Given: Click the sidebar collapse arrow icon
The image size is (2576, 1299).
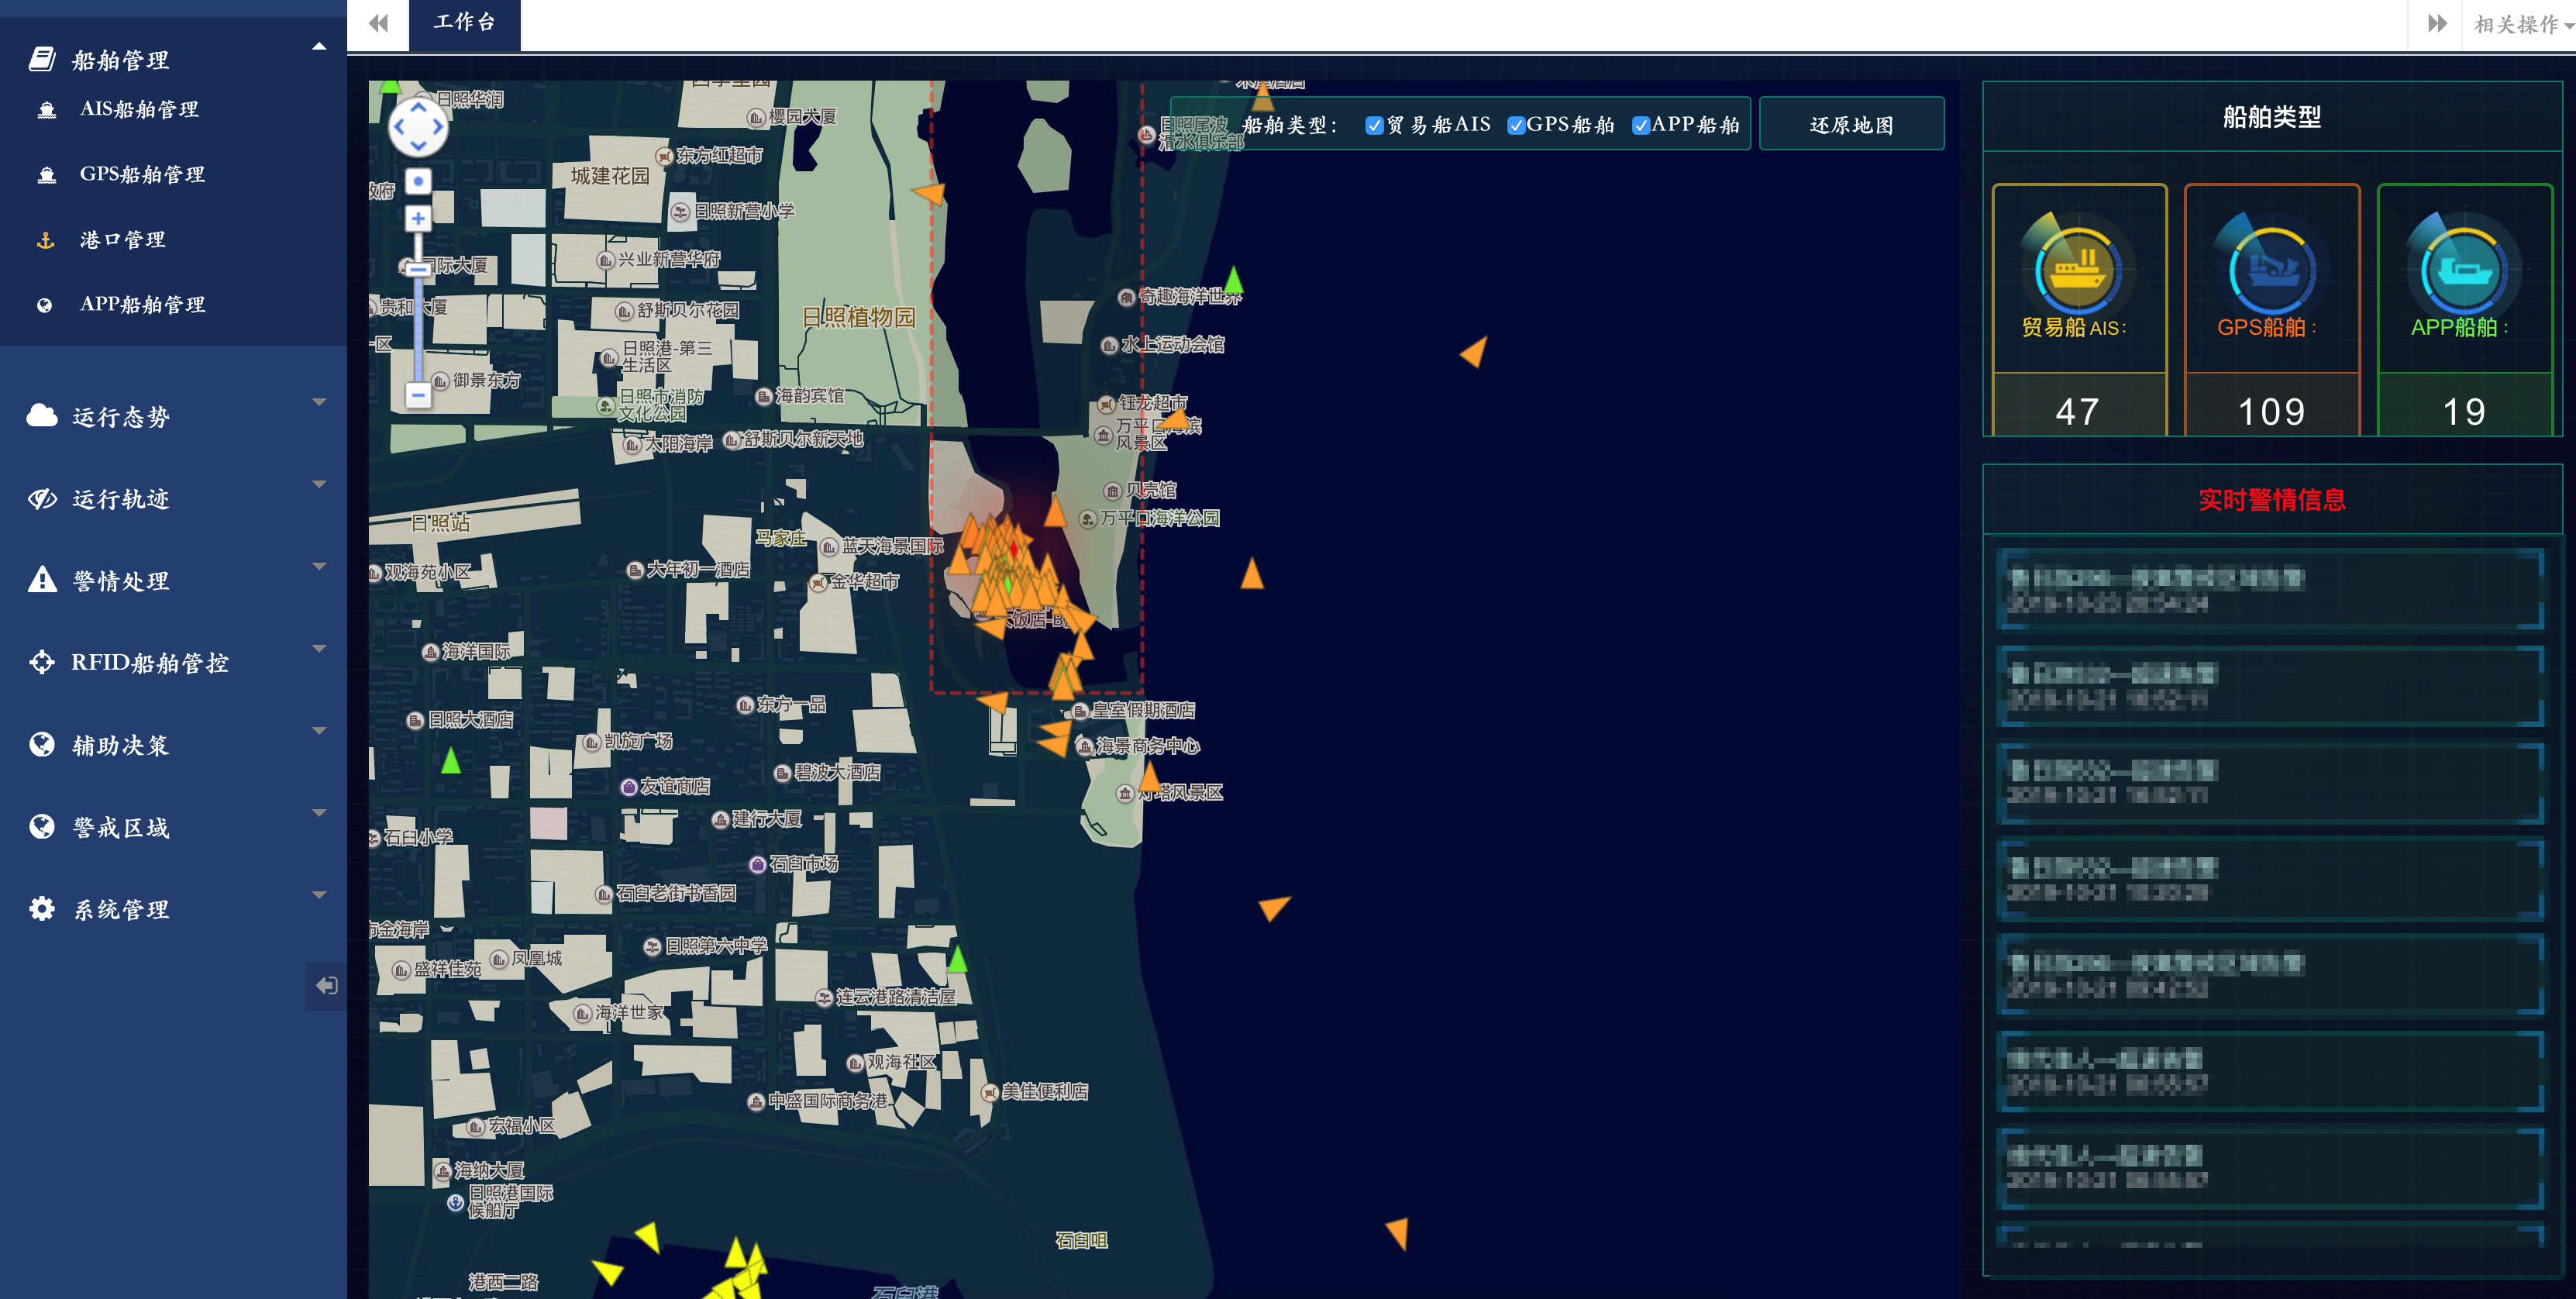Looking at the screenshot, I should (326, 986).
